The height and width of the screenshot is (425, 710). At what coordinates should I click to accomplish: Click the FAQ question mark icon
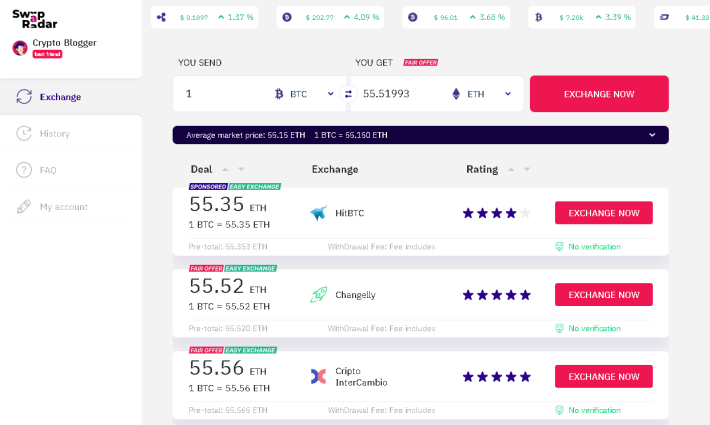coord(24,170)
